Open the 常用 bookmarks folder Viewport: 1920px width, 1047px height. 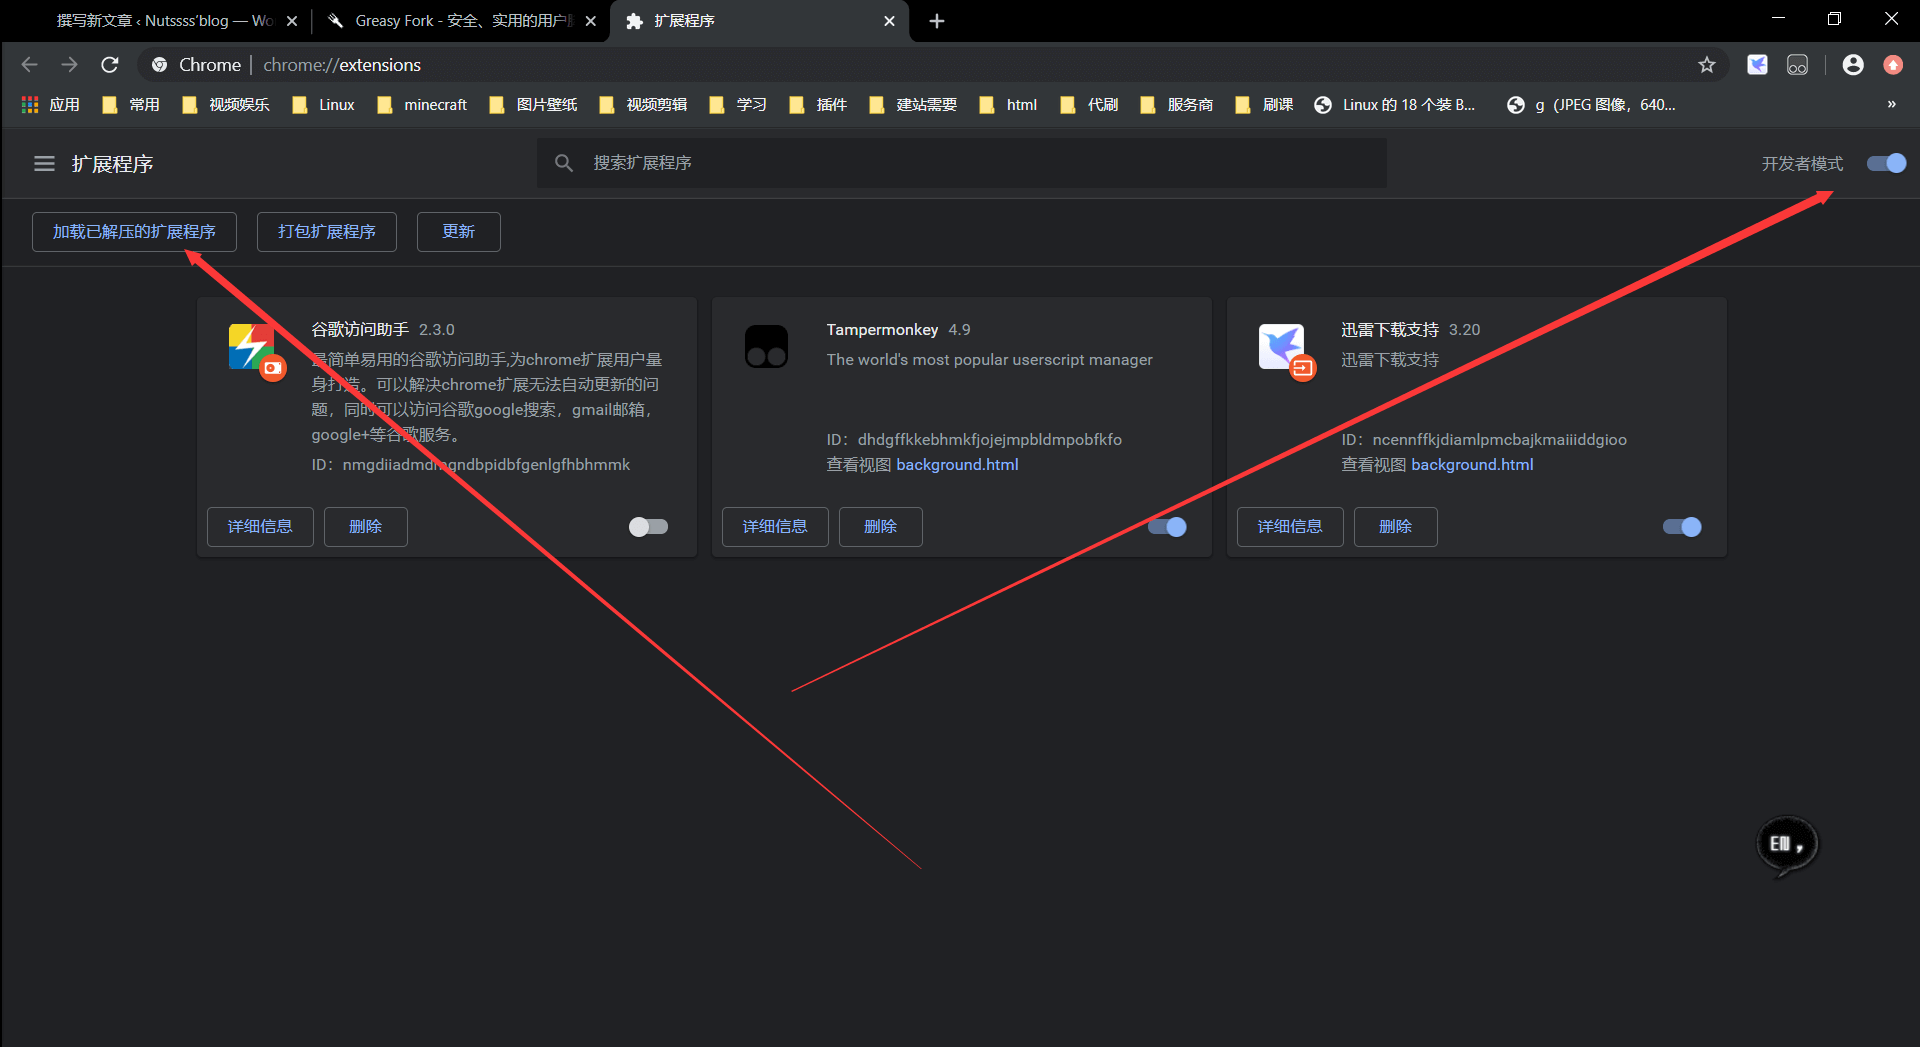[x=131, y=105]
